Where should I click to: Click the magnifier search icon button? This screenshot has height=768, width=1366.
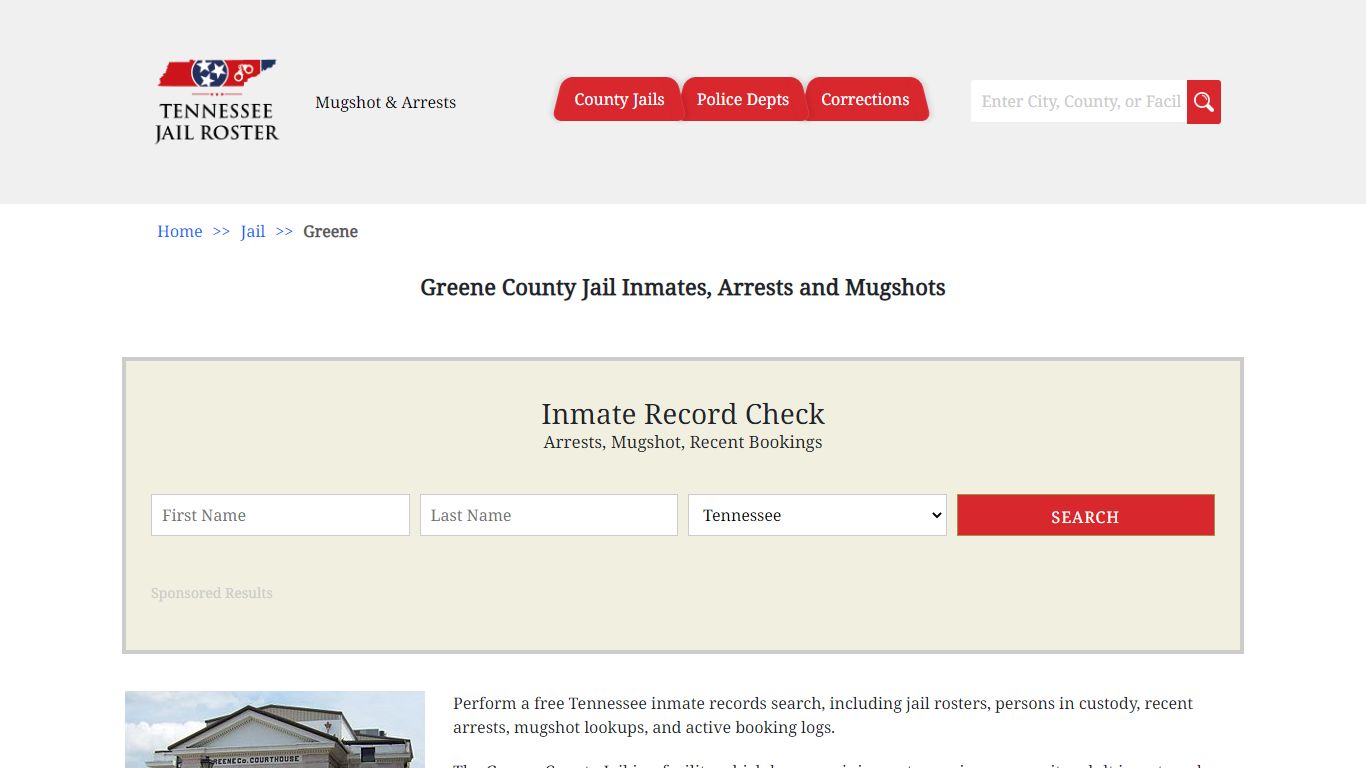[x=1204, y=102]
